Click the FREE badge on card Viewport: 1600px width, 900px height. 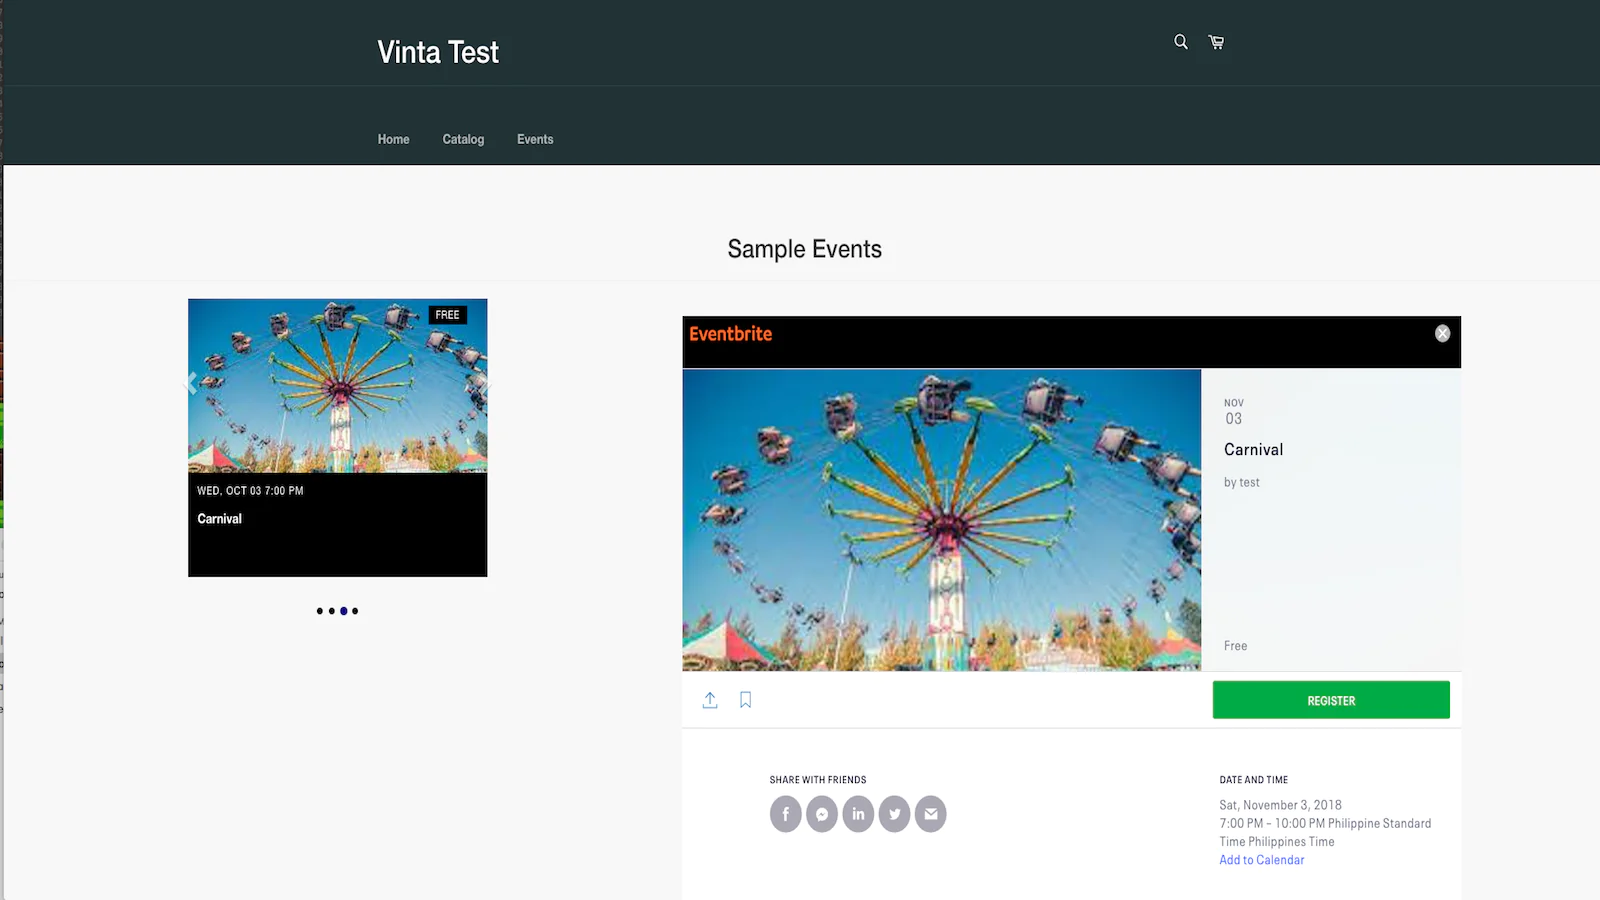tap(447, 315)
